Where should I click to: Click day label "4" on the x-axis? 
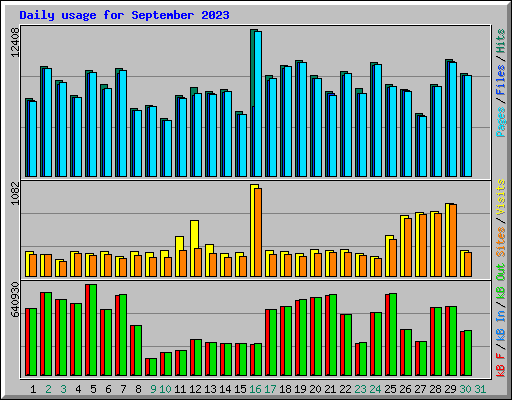click(x=78, y=389)
